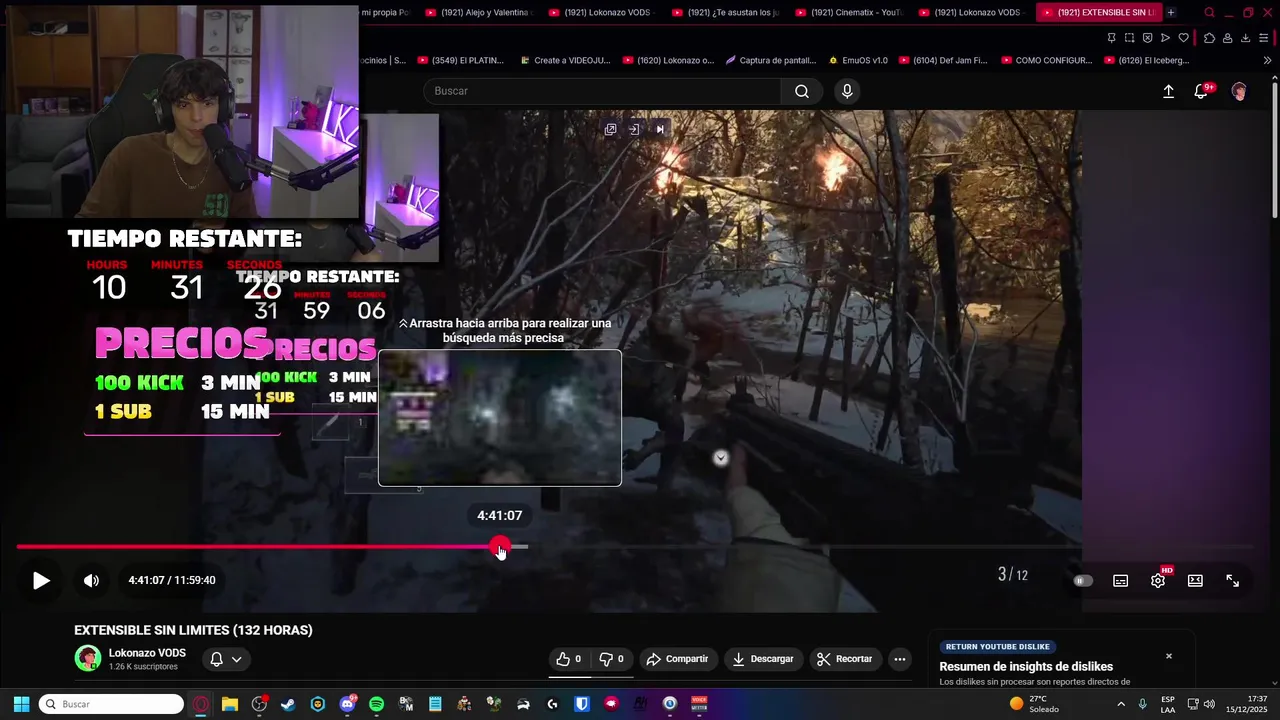Viewport: 1280px width, 720px height.
Task: Open Spotify from the taskbar
Action: point(376,704)
